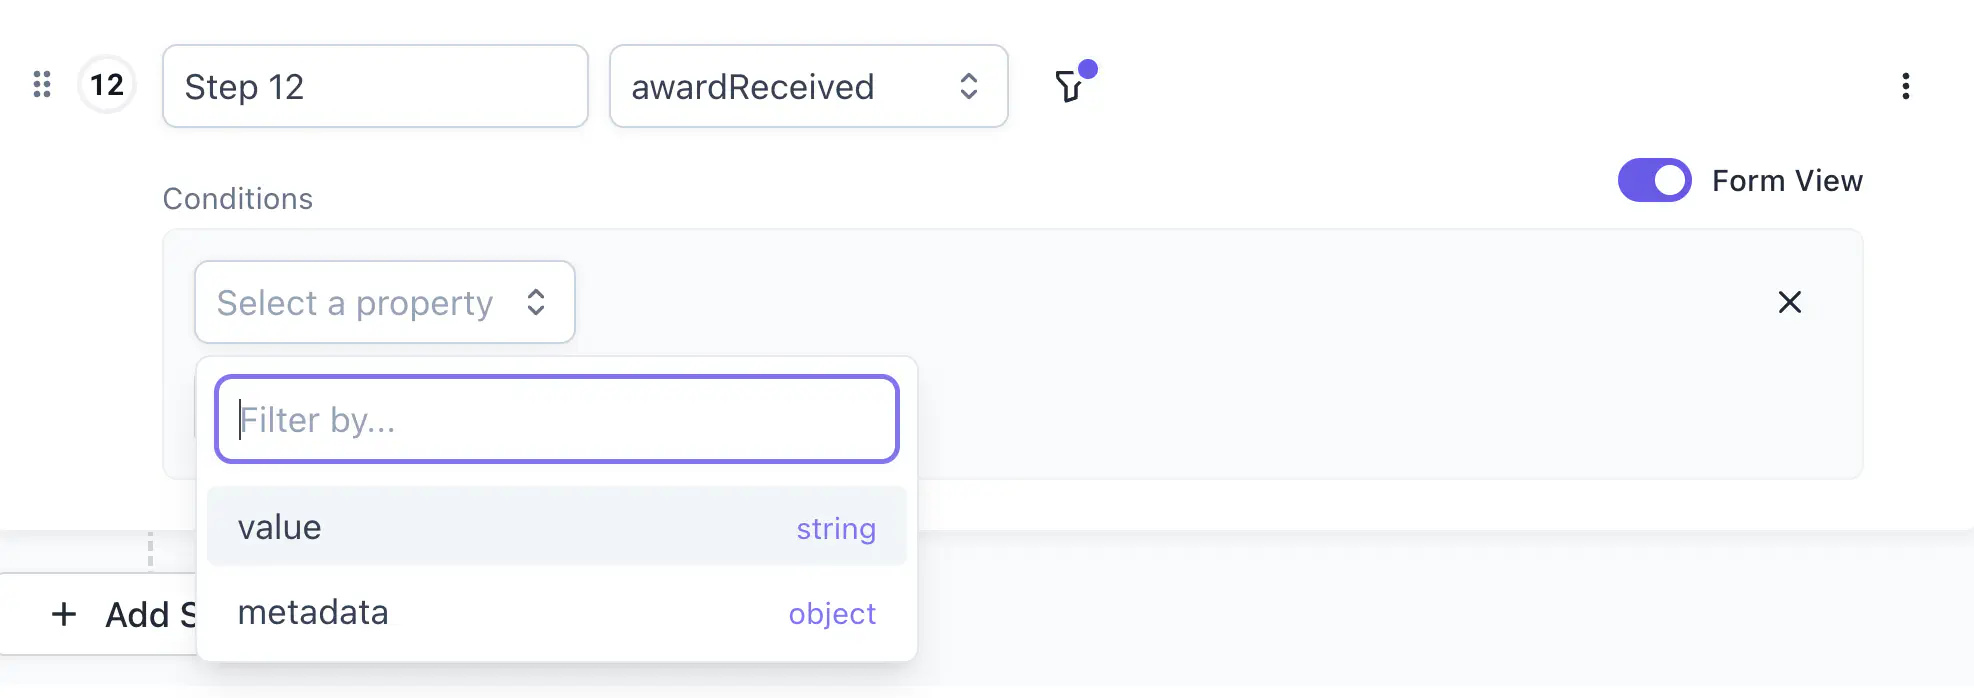This screenshot has width=1974, height=698.
Task: Disable the Form View switch
Action: point(1654,181)
